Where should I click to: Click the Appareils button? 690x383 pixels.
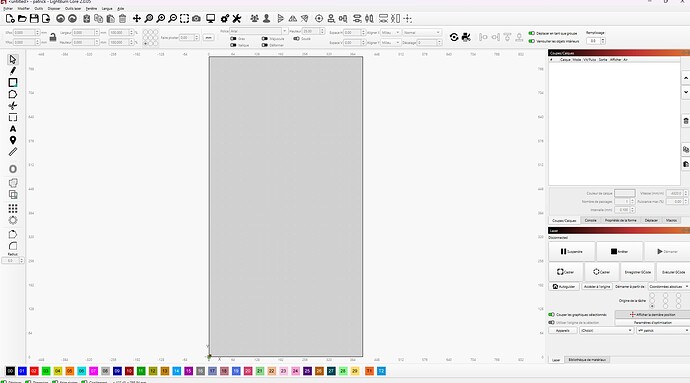pyautogui.click(x=563, y=330)
